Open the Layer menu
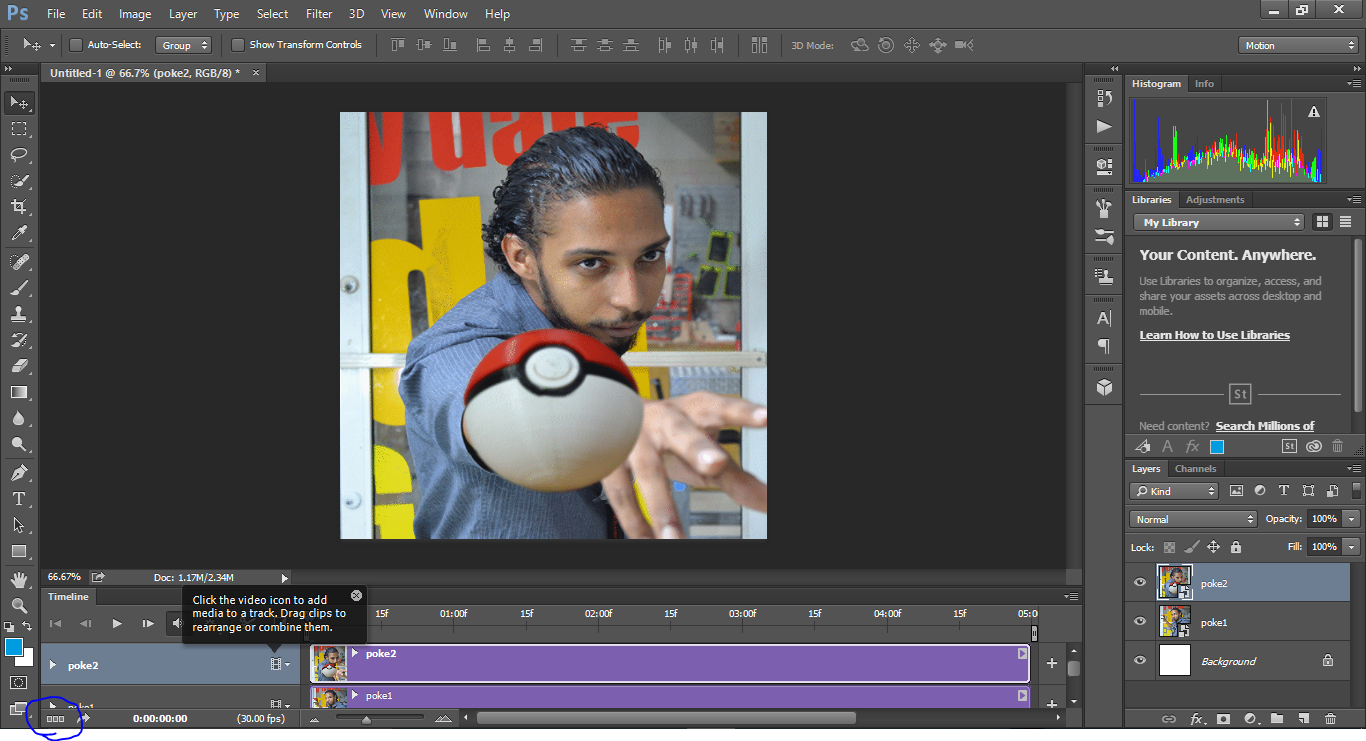The image size is (1366, 741). click(x=183, y=14)
